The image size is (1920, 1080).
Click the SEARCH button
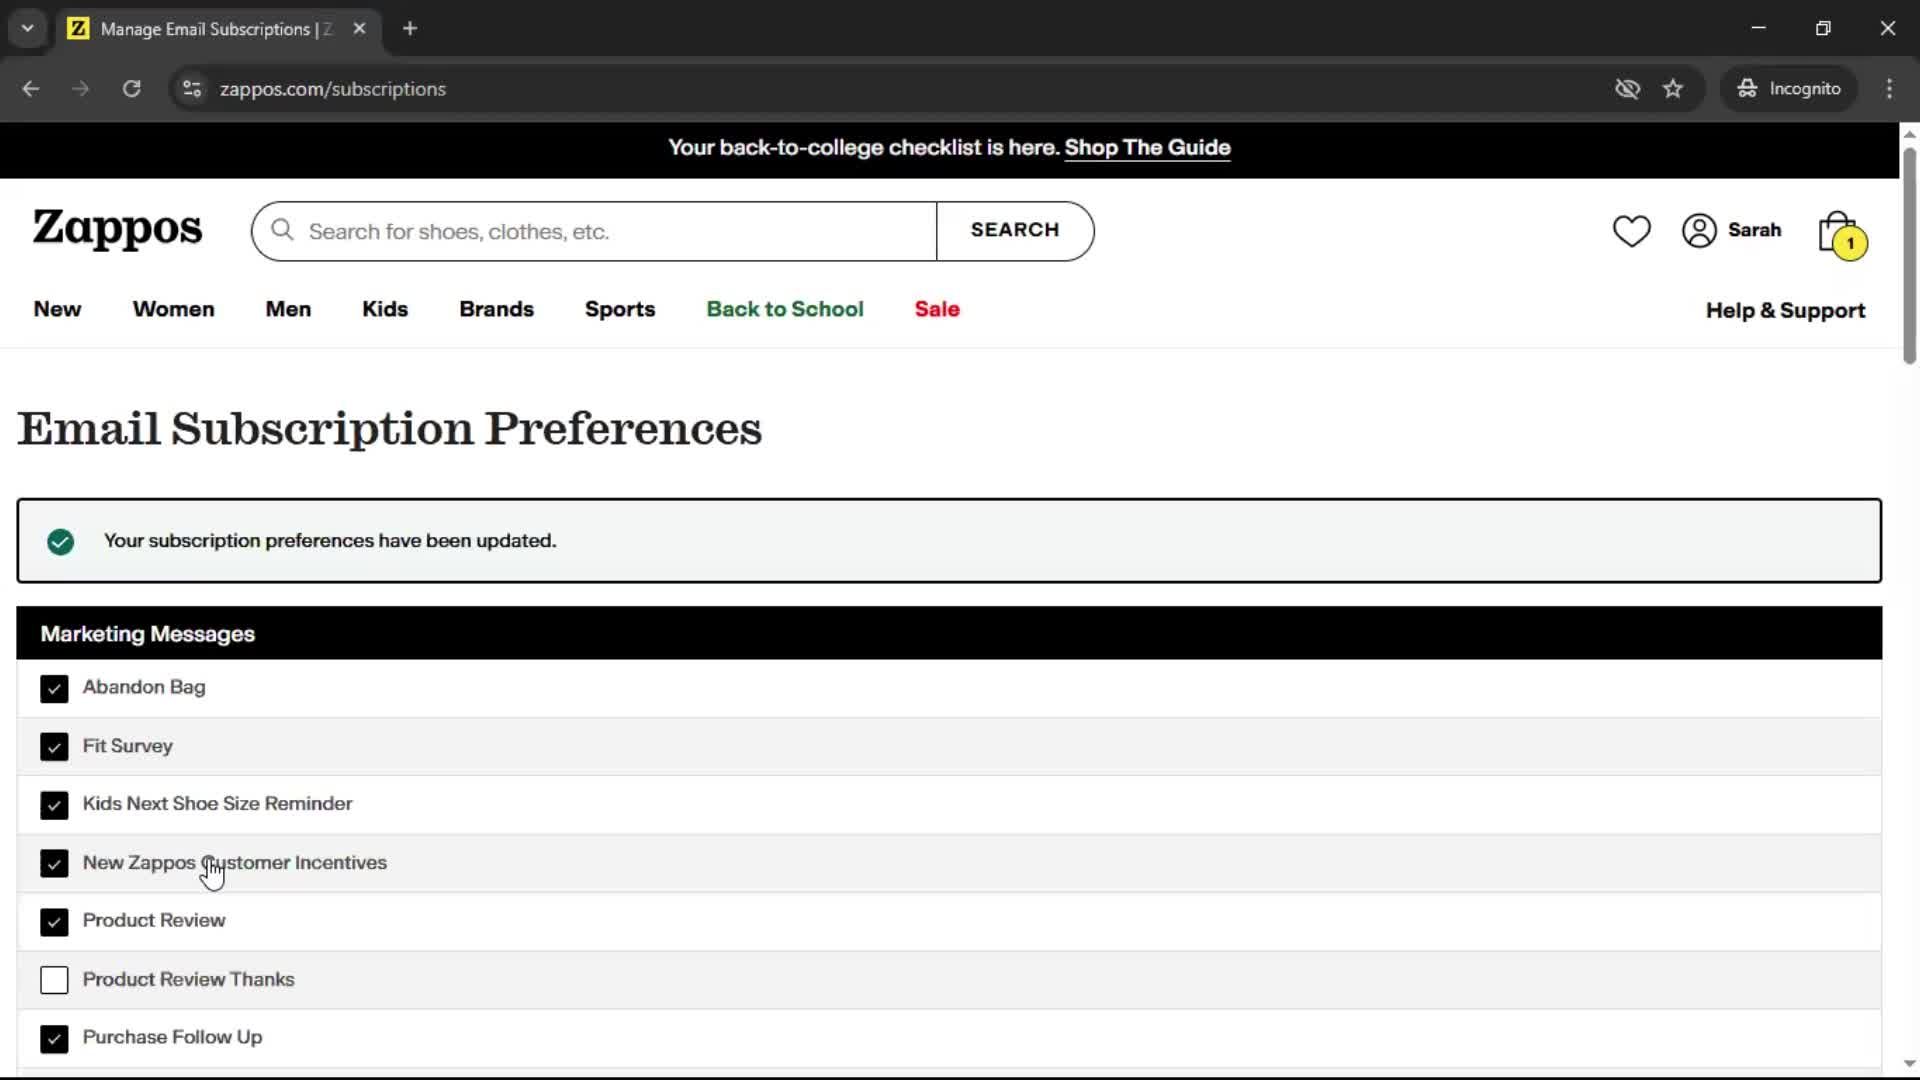1015,231
